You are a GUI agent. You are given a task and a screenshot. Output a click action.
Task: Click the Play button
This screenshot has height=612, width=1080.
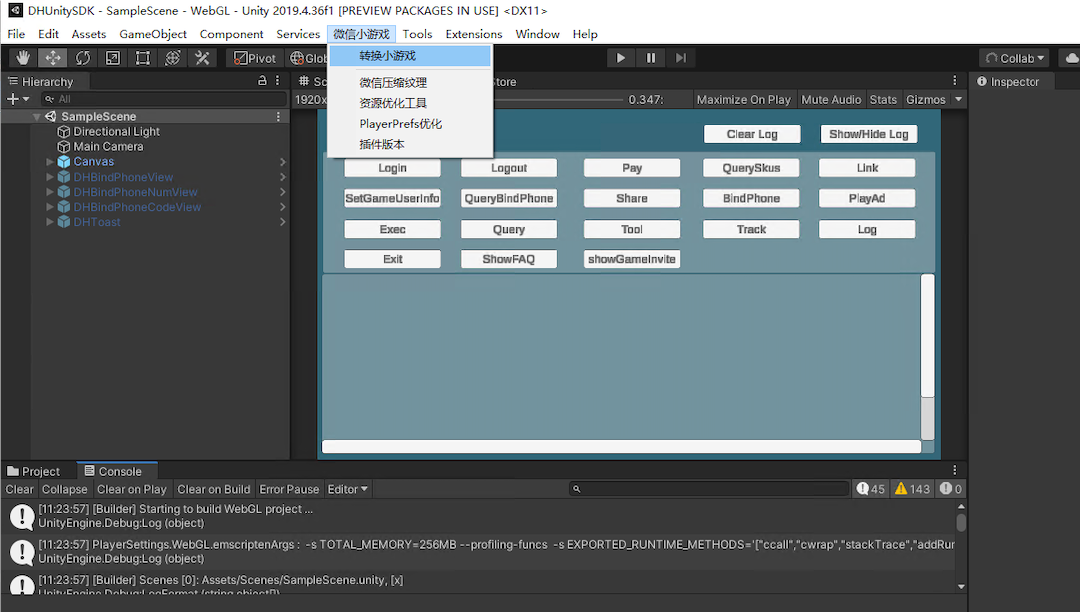pos(621,58)
